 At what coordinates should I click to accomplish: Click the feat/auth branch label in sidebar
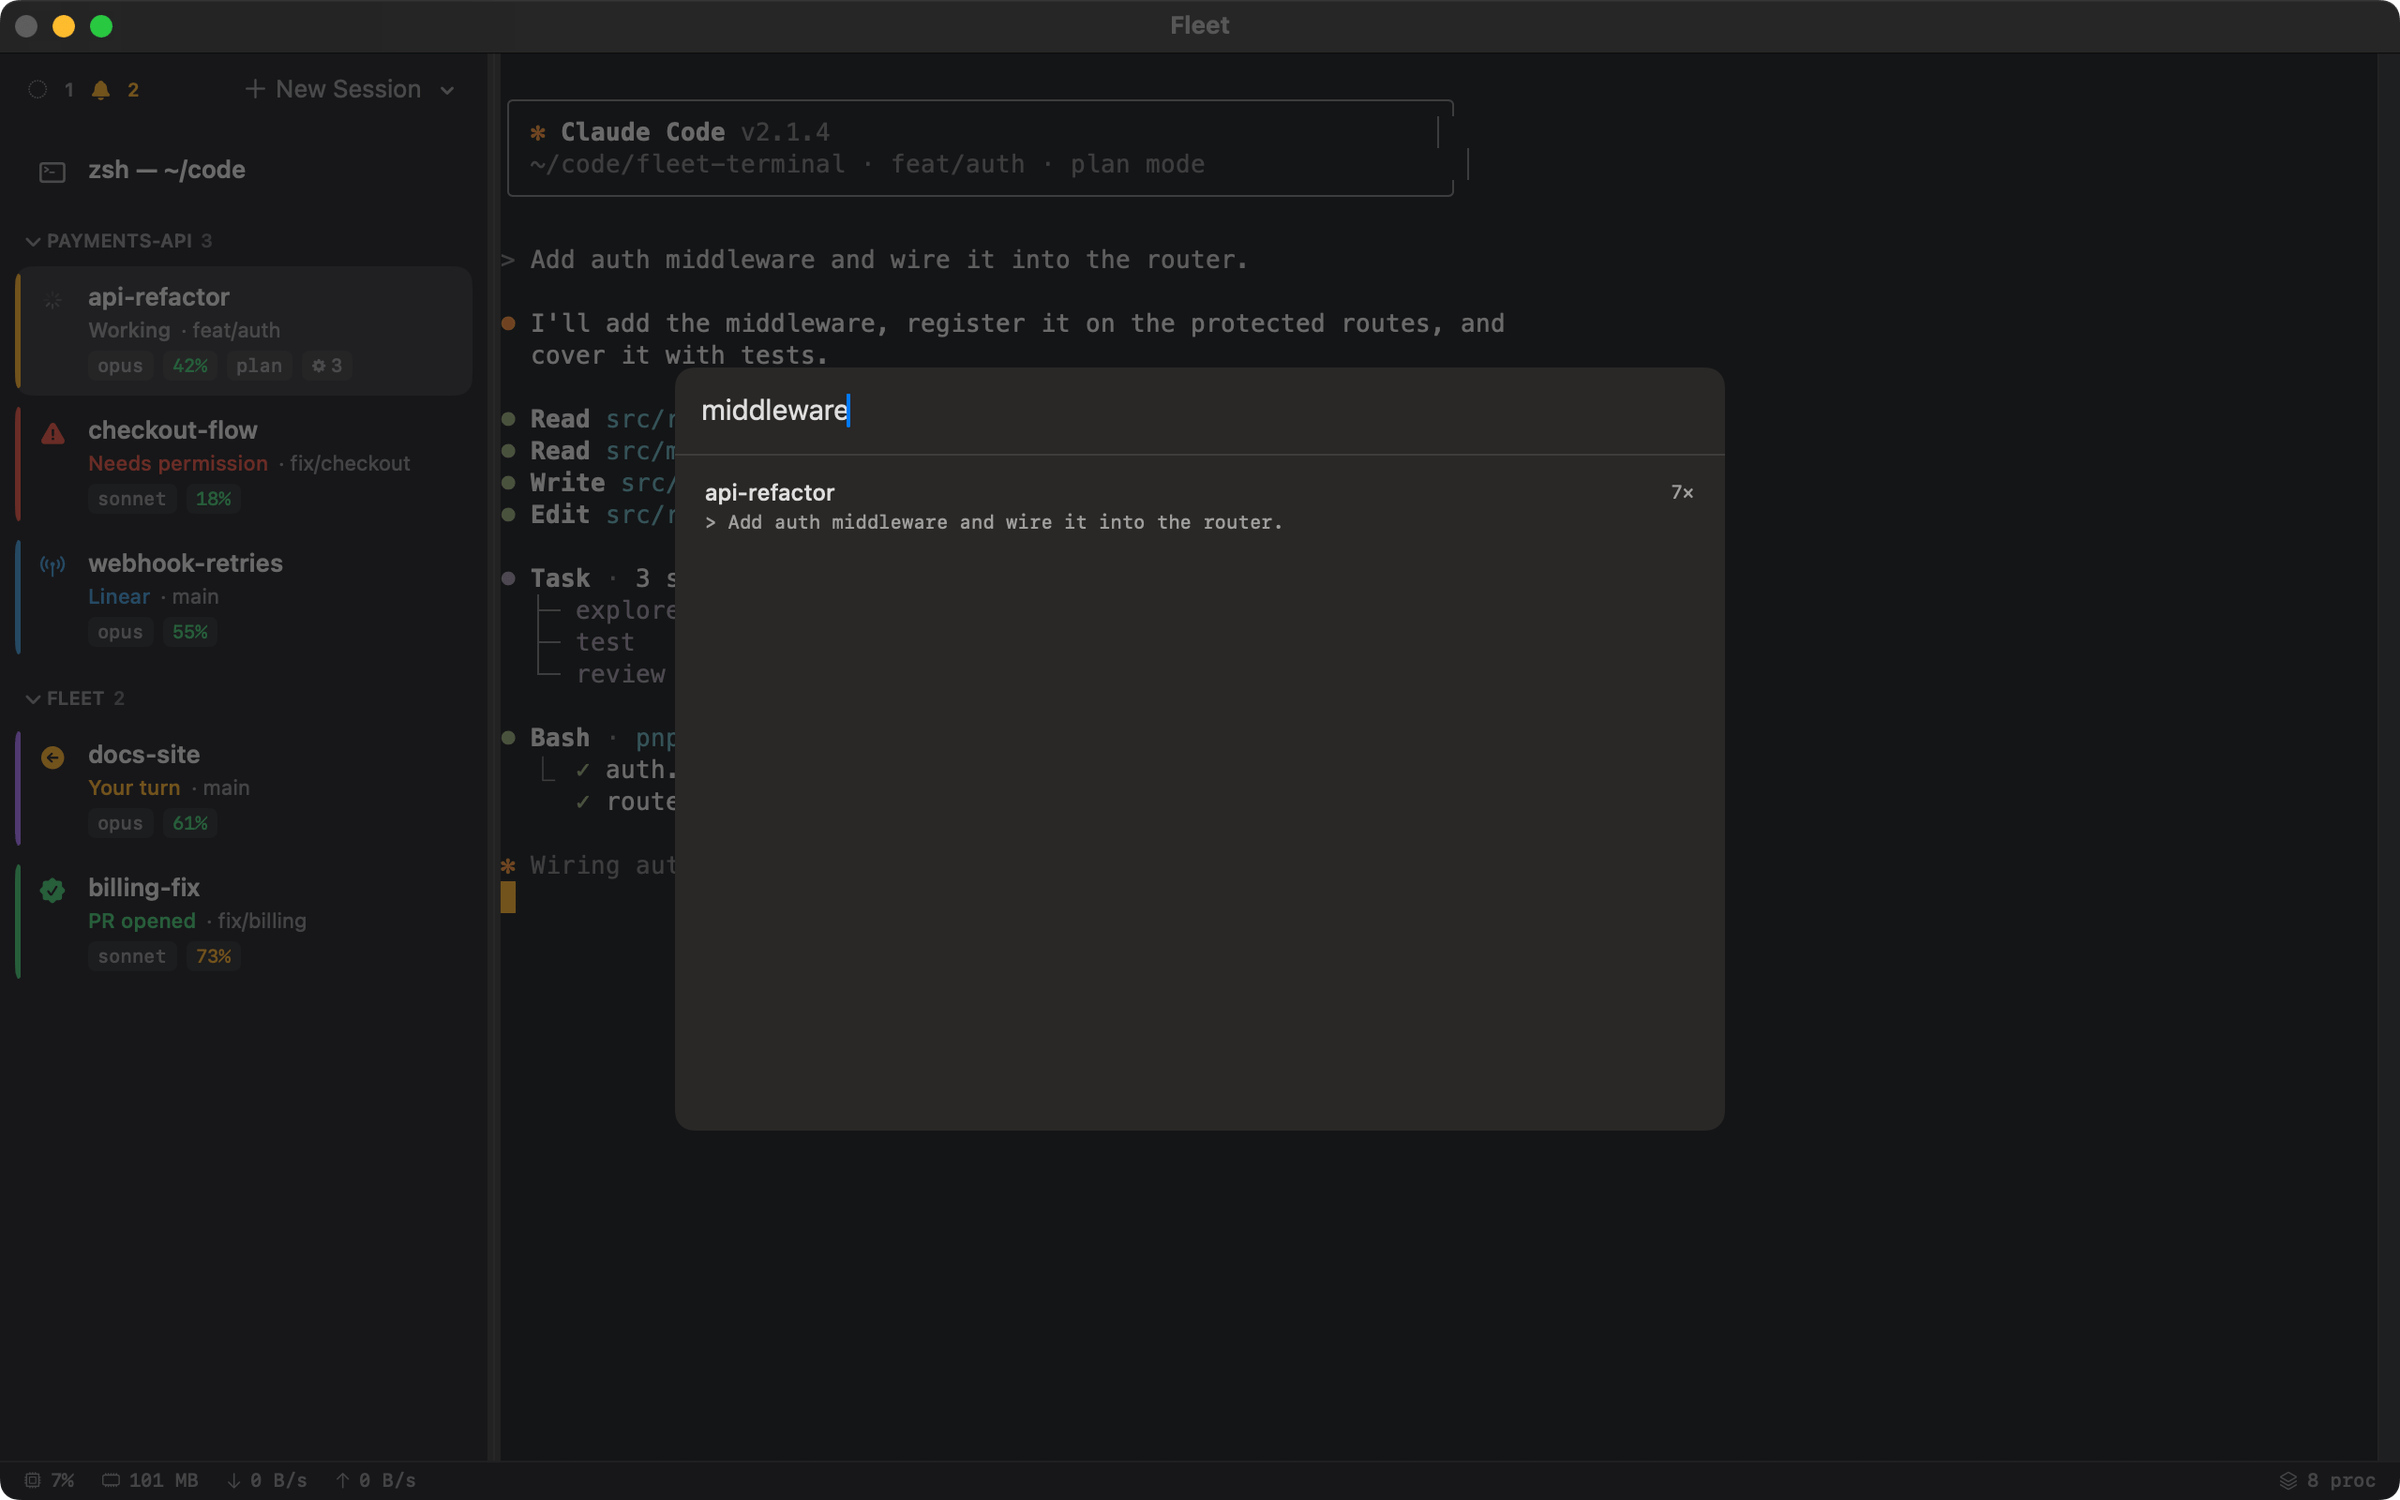(236, 330)
